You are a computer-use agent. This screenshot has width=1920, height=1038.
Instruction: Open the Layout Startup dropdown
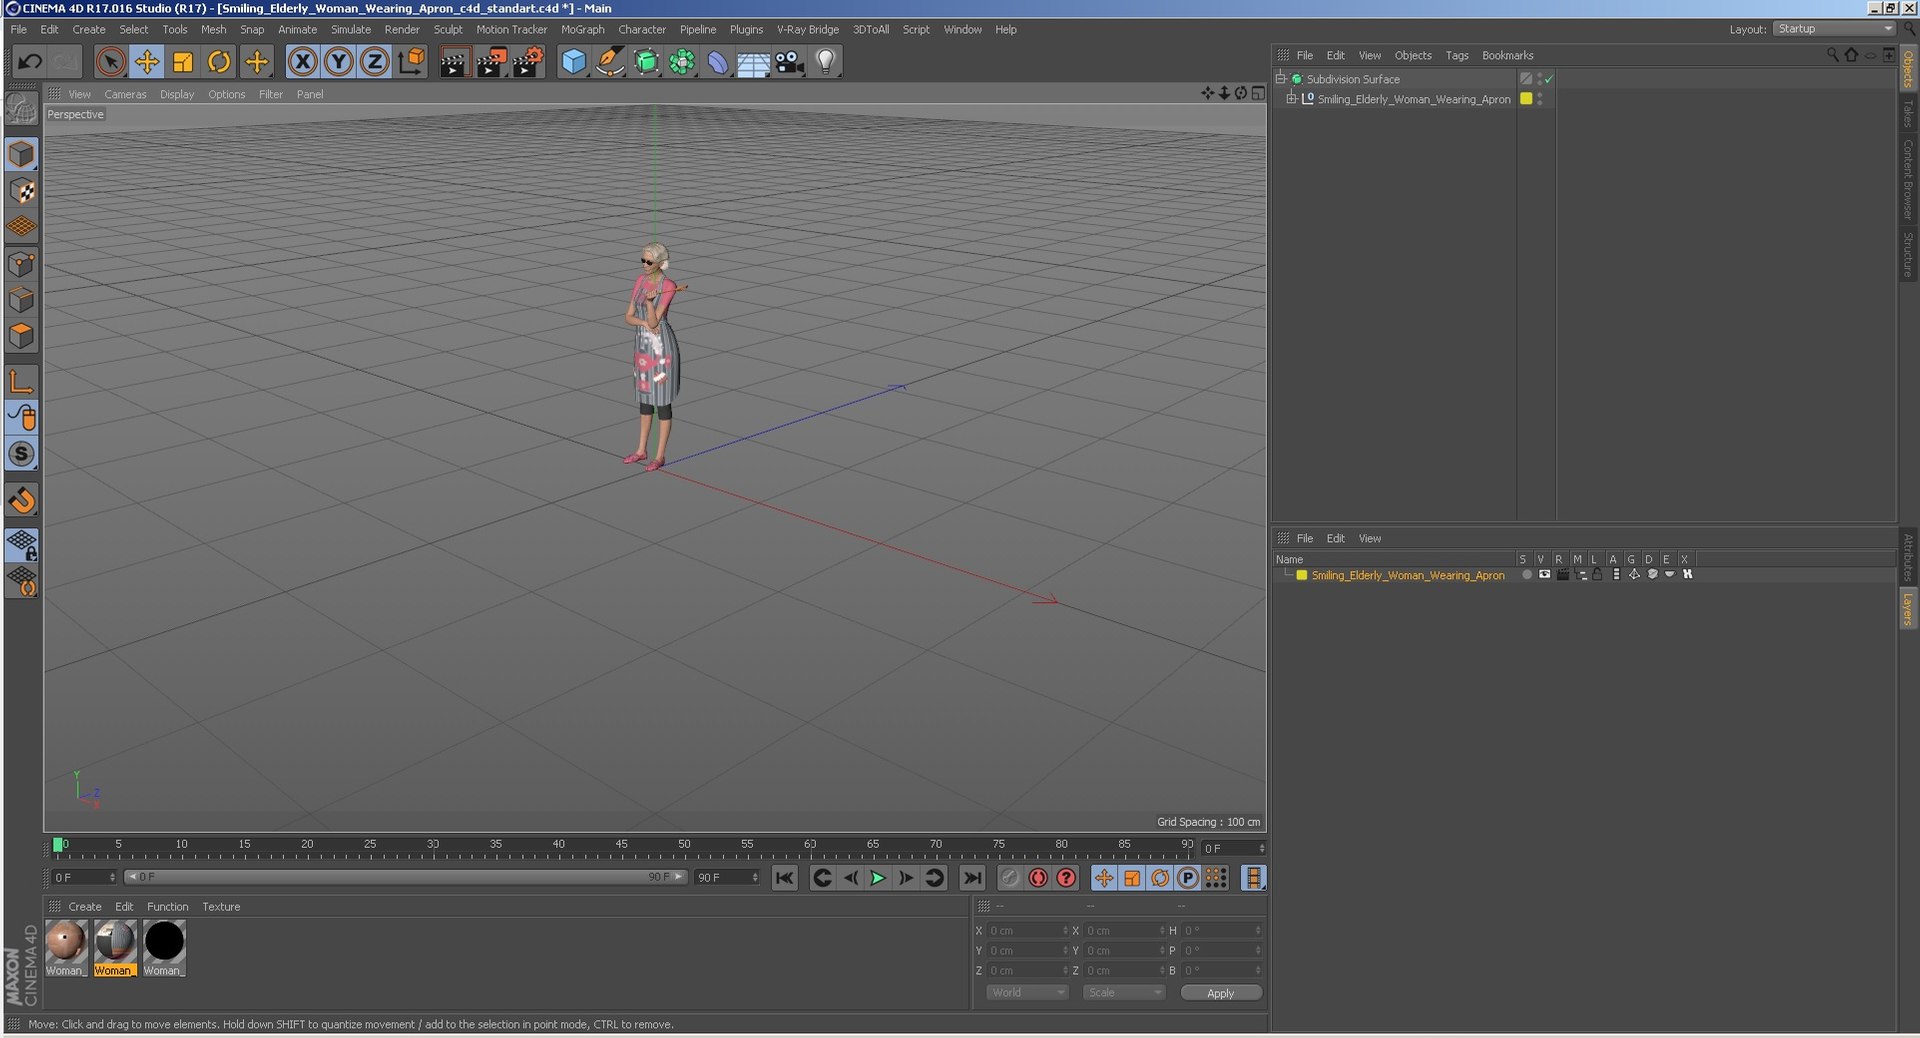pyautogui.click(x=1834, y=29)
